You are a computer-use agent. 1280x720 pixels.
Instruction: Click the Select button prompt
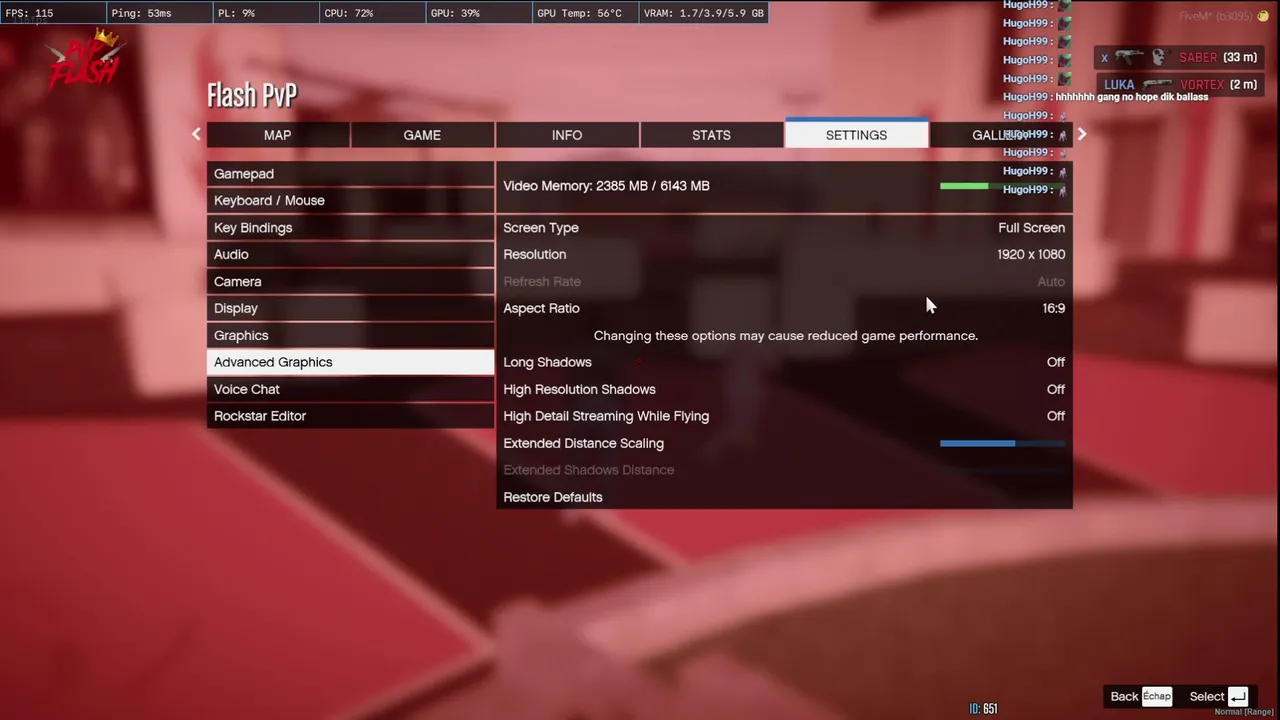[1219, 696]
